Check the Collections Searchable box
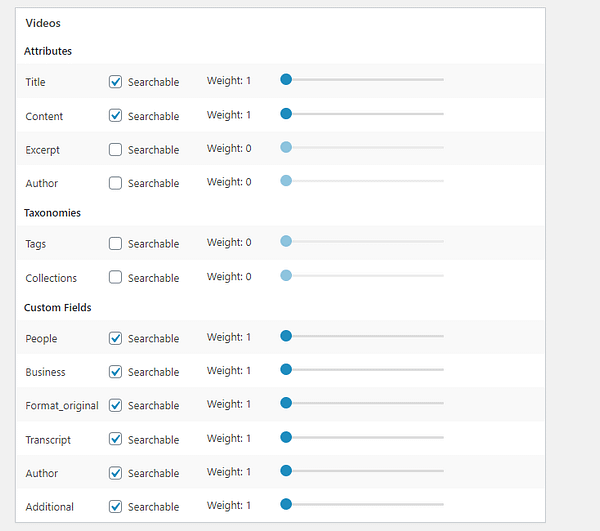 click(115, 278)
